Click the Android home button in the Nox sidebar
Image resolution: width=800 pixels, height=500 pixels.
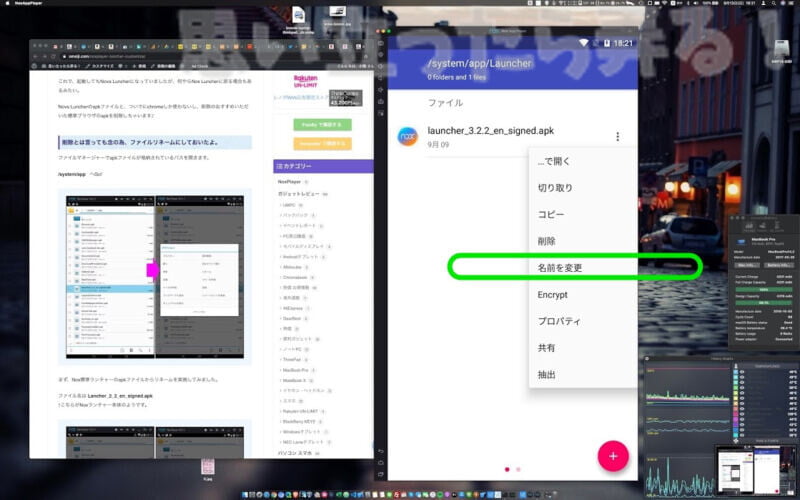[381, 463]
